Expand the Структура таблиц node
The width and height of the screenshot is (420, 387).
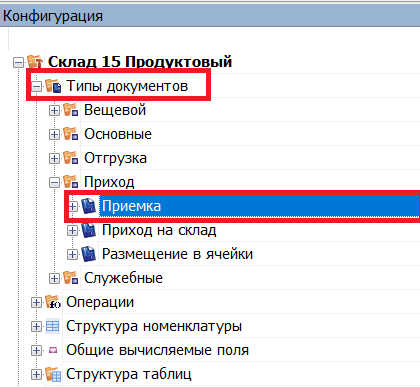click(x=36, y=374)
